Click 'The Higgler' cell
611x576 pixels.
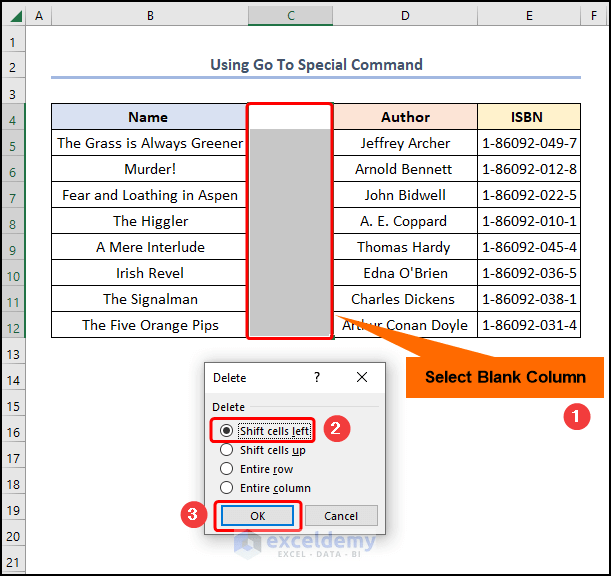pyautogui.click(x=148, y=221)
